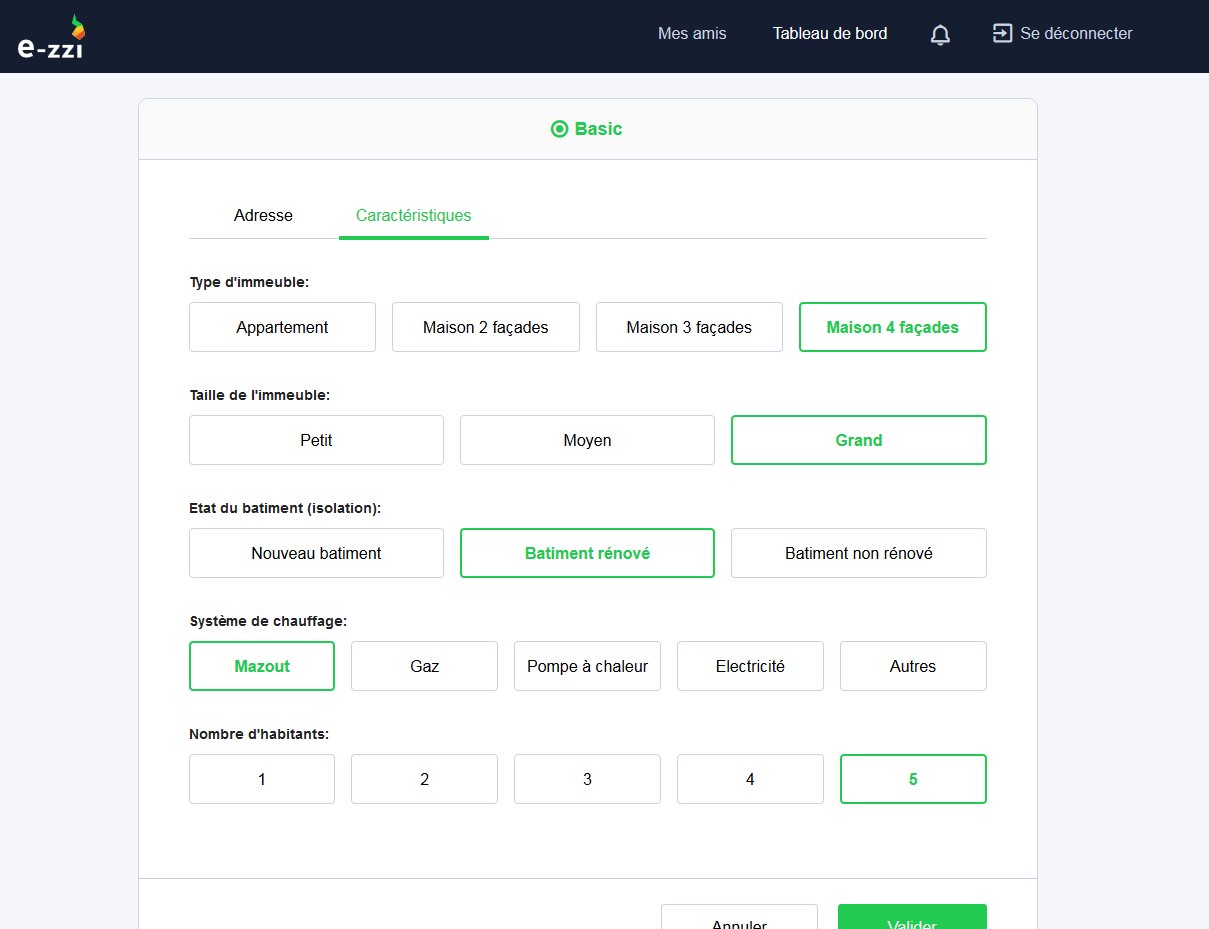Select Moyen building size
The height and width of the screenshot is (929, 1209).
coord(587,440)
